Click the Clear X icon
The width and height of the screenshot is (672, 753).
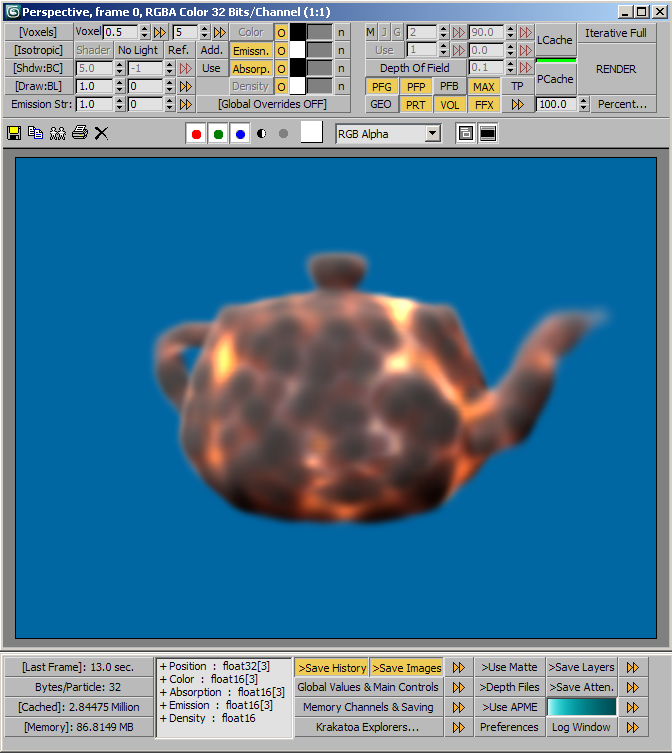(x=101, y=133)
